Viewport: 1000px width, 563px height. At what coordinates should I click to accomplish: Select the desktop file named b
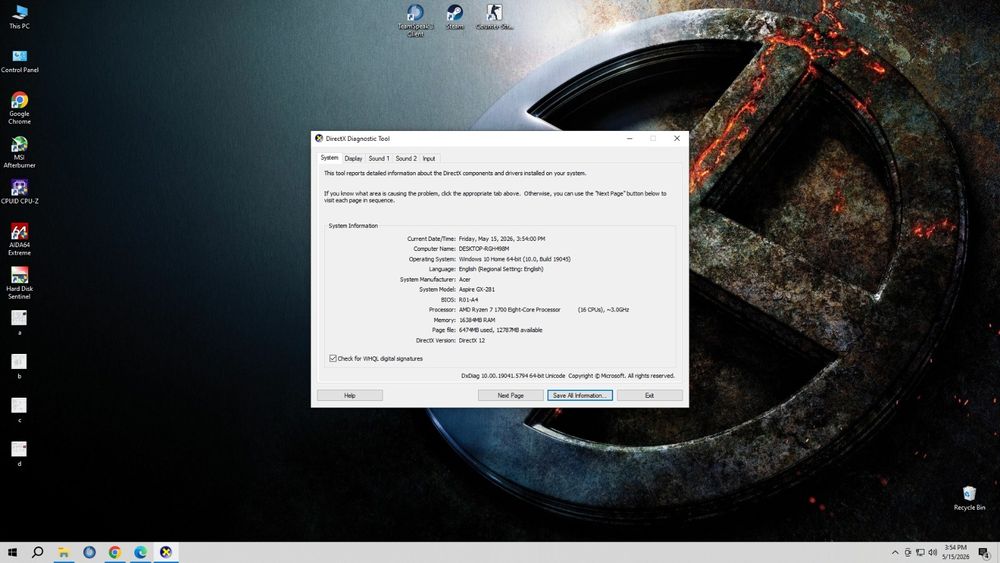[19, 367]
